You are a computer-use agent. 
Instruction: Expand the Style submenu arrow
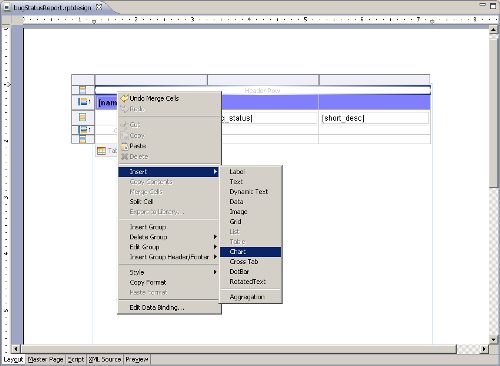click(215, 272)
